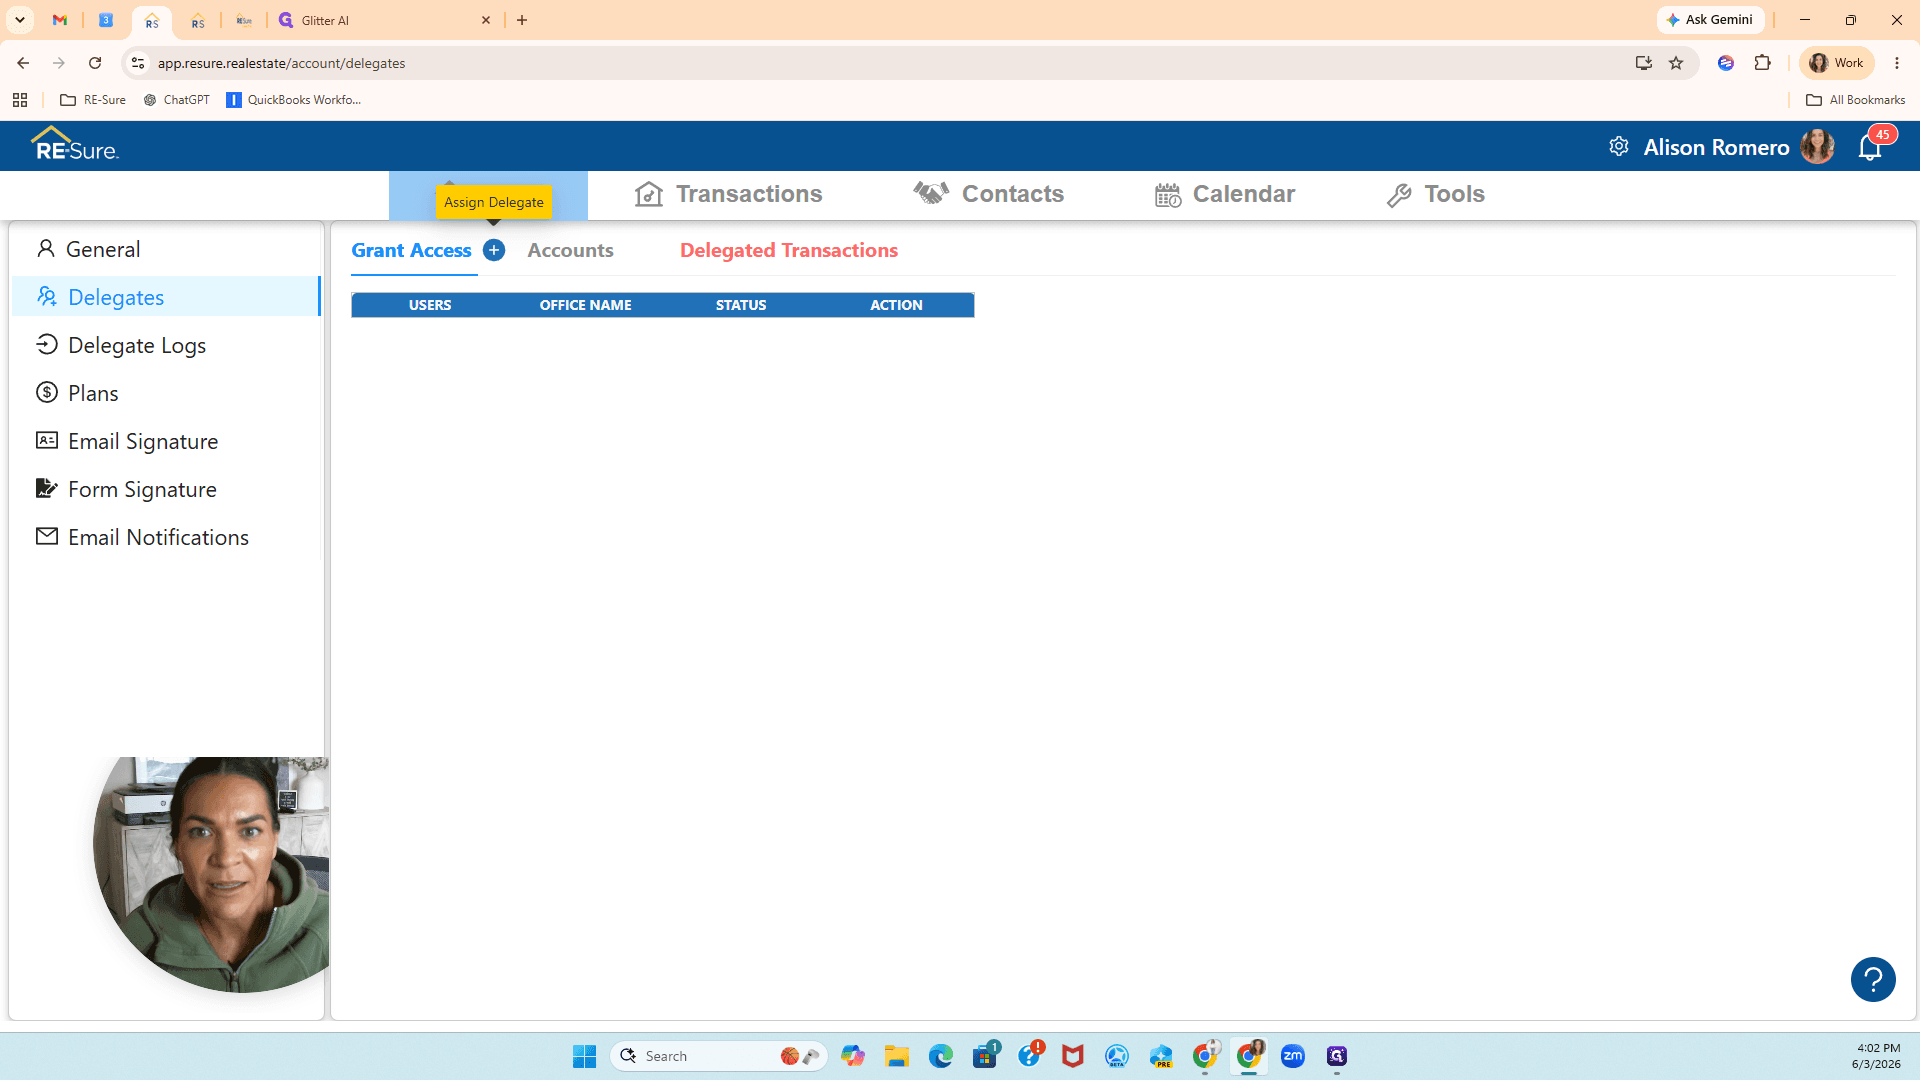Image resolution: width=1920 pixels, height=1080 pixels.
Task: Click the STATUS column header
Action: tap(741, 305)
